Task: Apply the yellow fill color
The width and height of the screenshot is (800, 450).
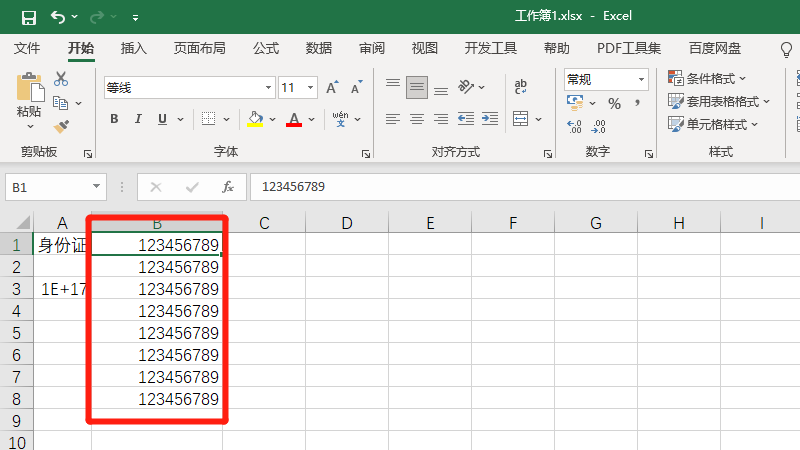Action: 255,119
